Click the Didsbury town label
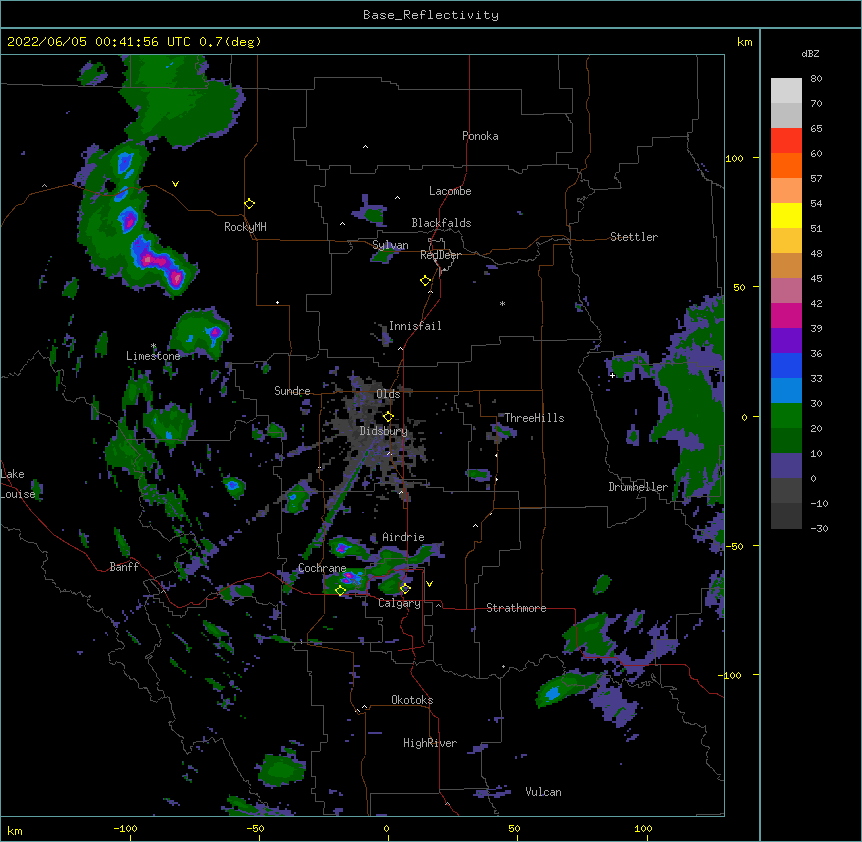The width and height of the screenshot is (862, 842). 383,431
